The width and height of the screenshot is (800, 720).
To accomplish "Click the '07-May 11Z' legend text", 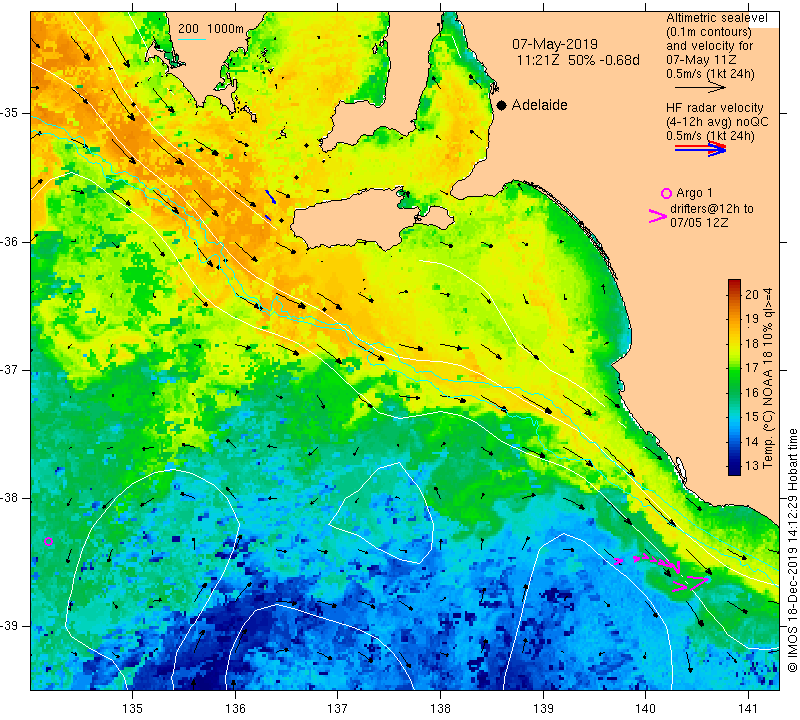I will point(701,60).
